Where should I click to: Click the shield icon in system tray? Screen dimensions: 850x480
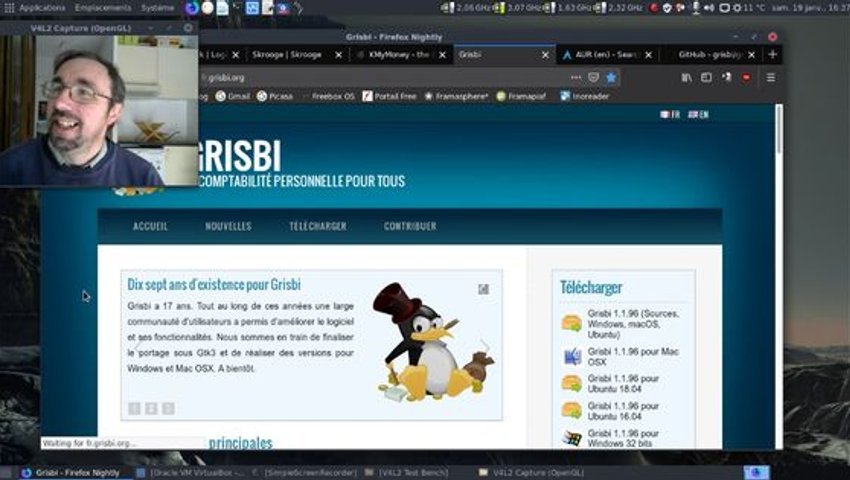pos(667,8)
